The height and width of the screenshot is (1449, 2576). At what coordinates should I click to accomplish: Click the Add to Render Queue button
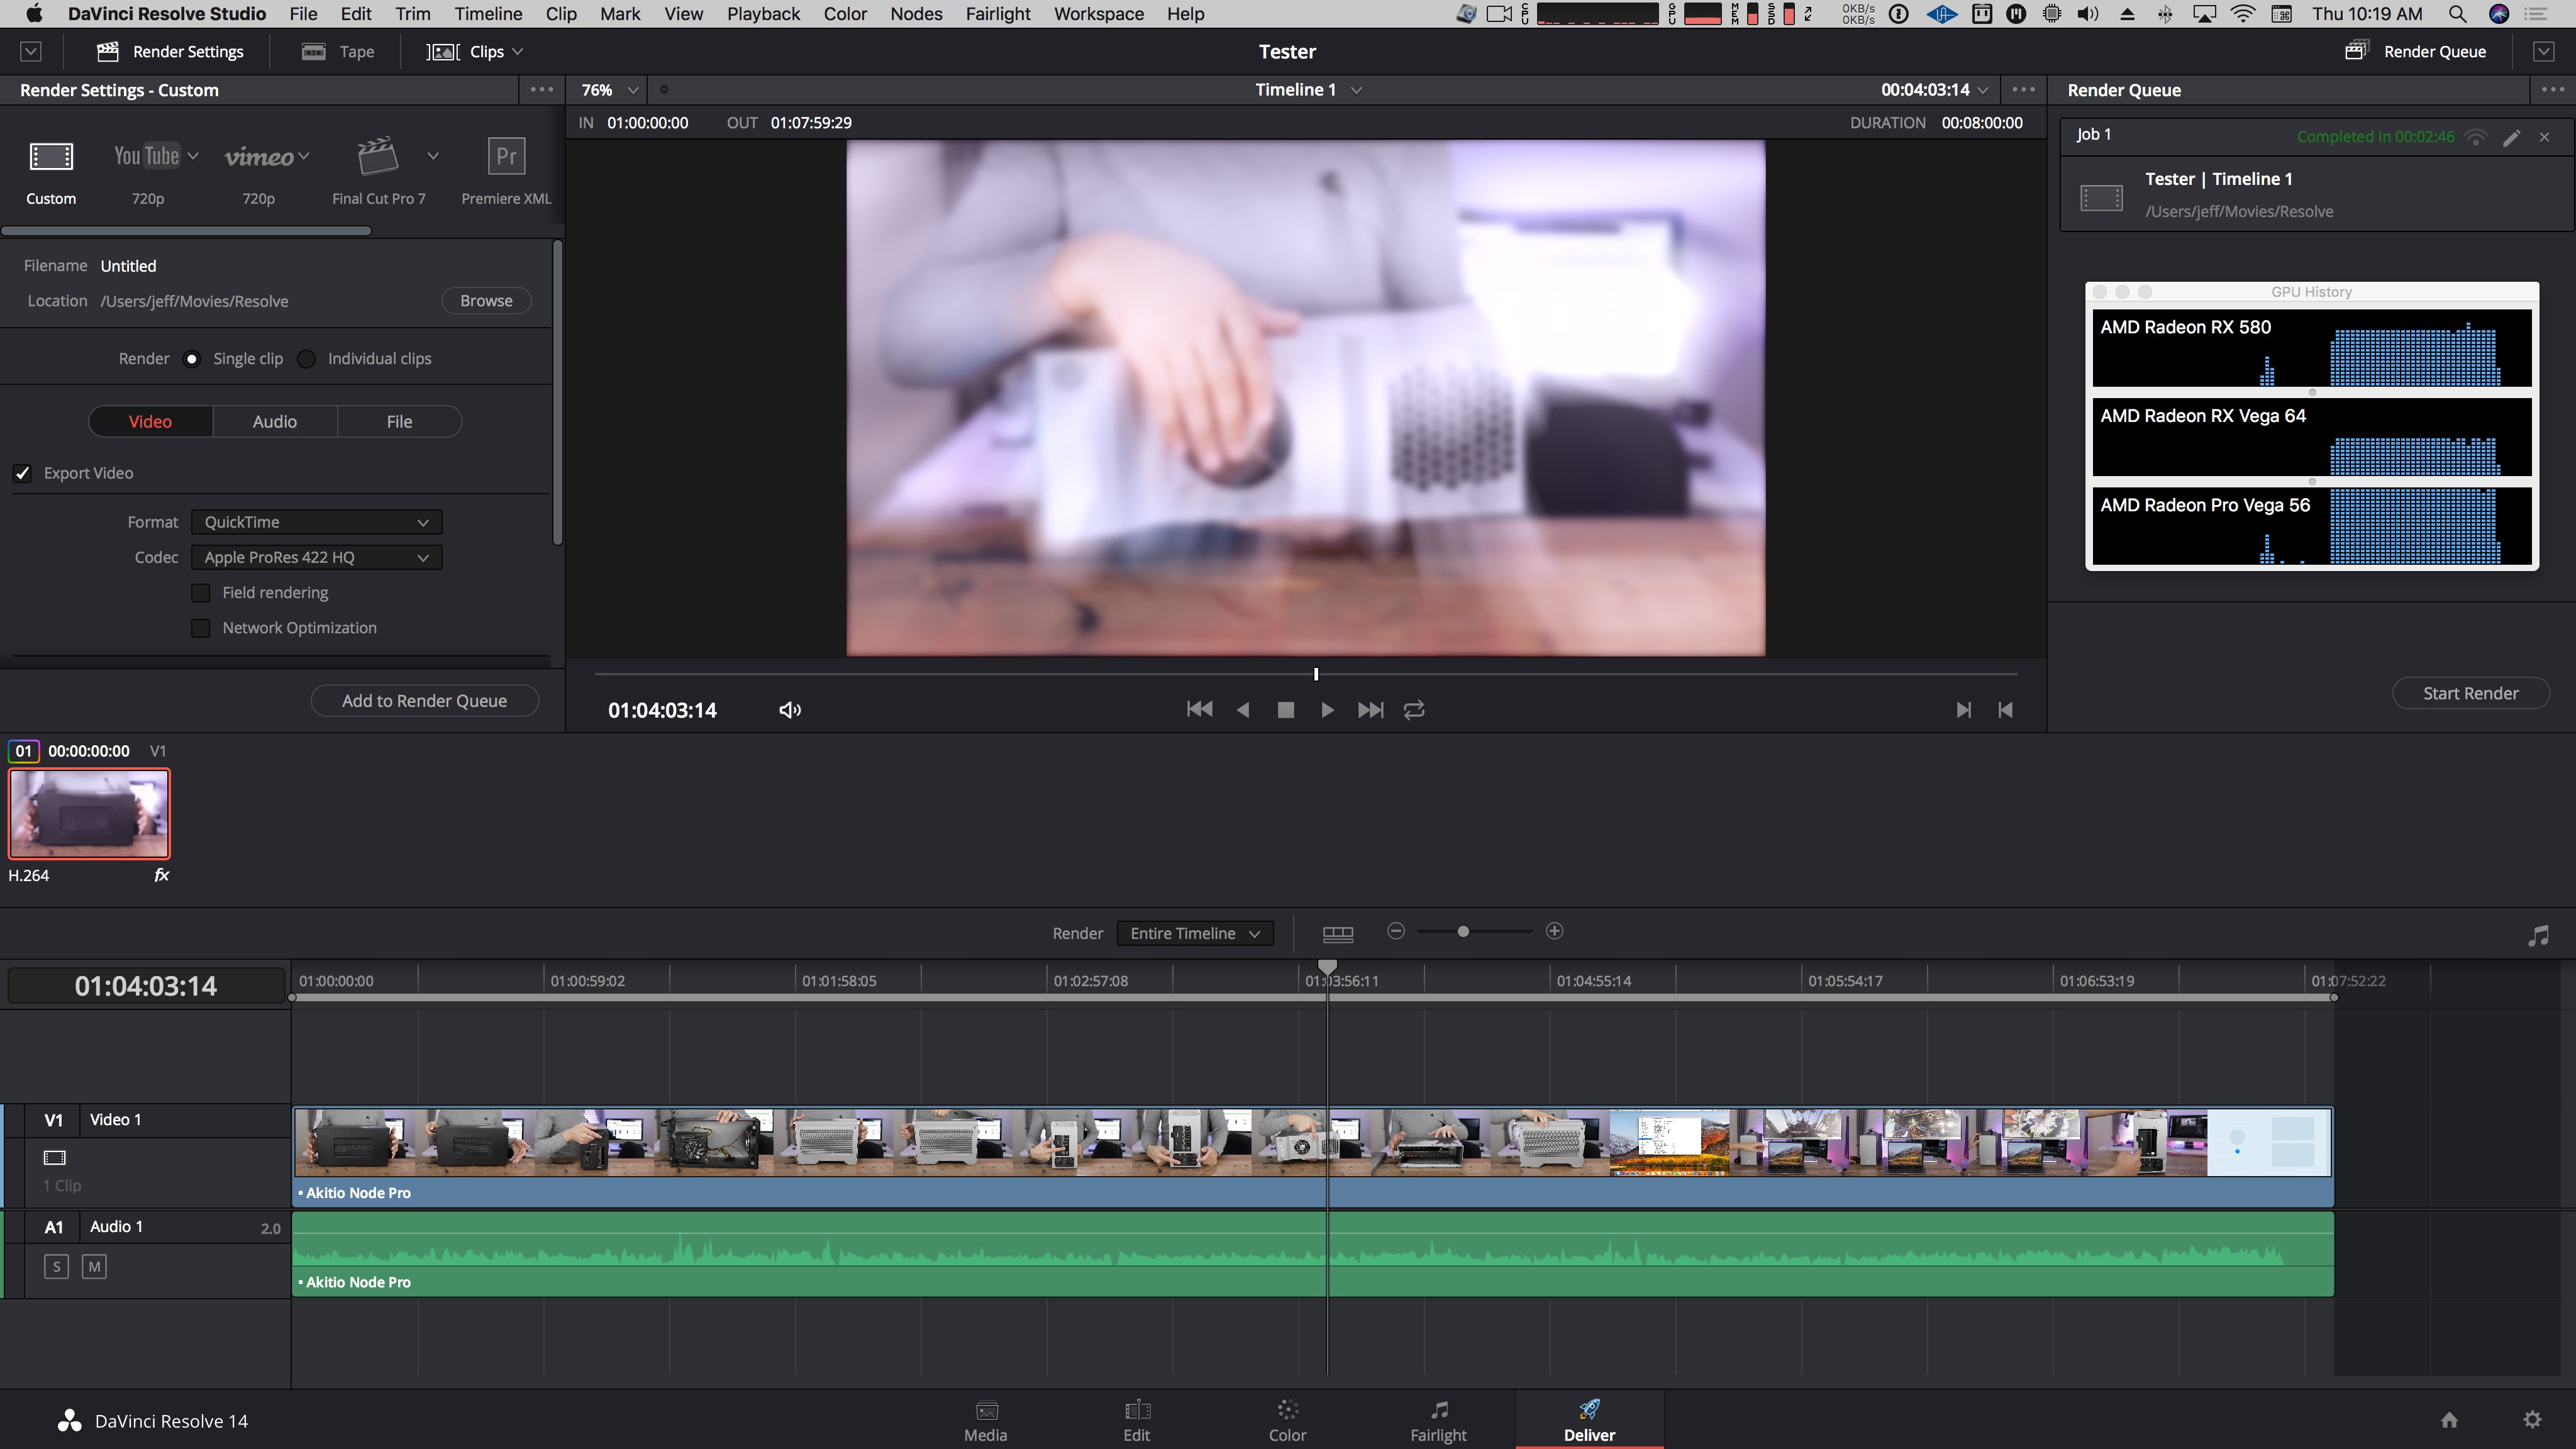click(424, 701)
